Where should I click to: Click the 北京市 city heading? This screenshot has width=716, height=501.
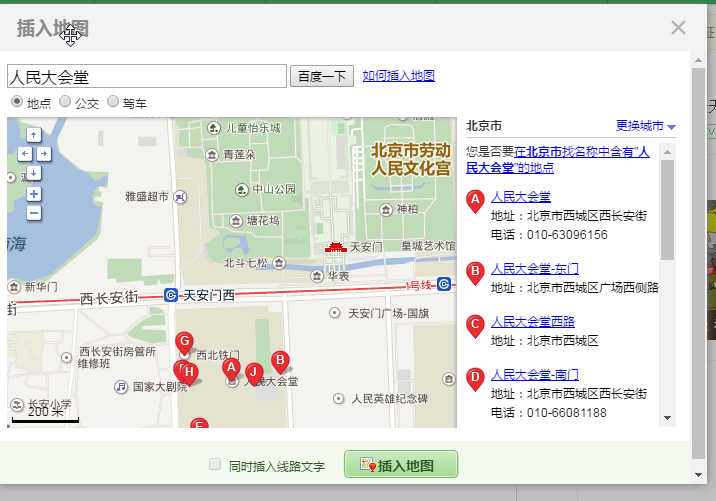[x=484, y=126]
